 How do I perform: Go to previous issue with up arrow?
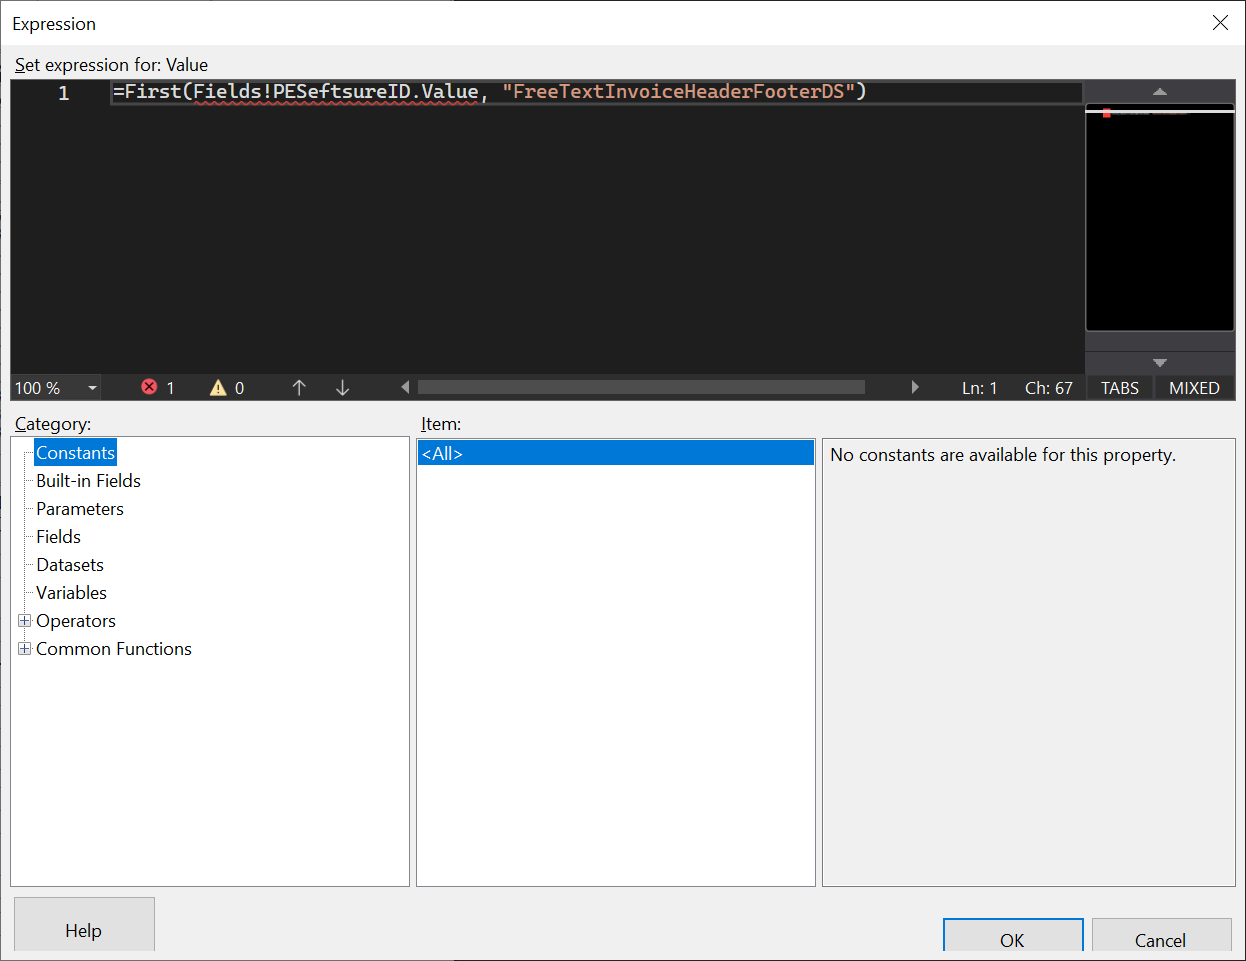coord(299,387)
